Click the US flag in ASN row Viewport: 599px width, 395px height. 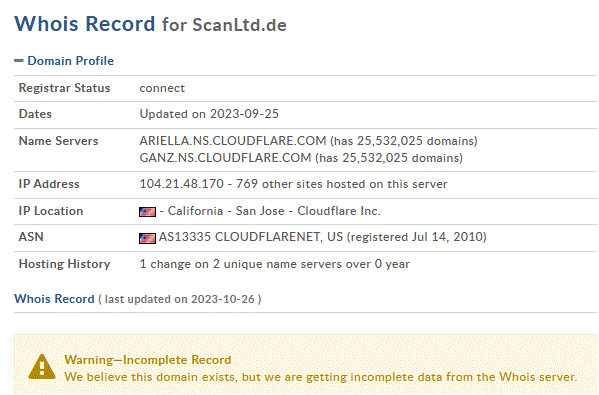point(147,238)
